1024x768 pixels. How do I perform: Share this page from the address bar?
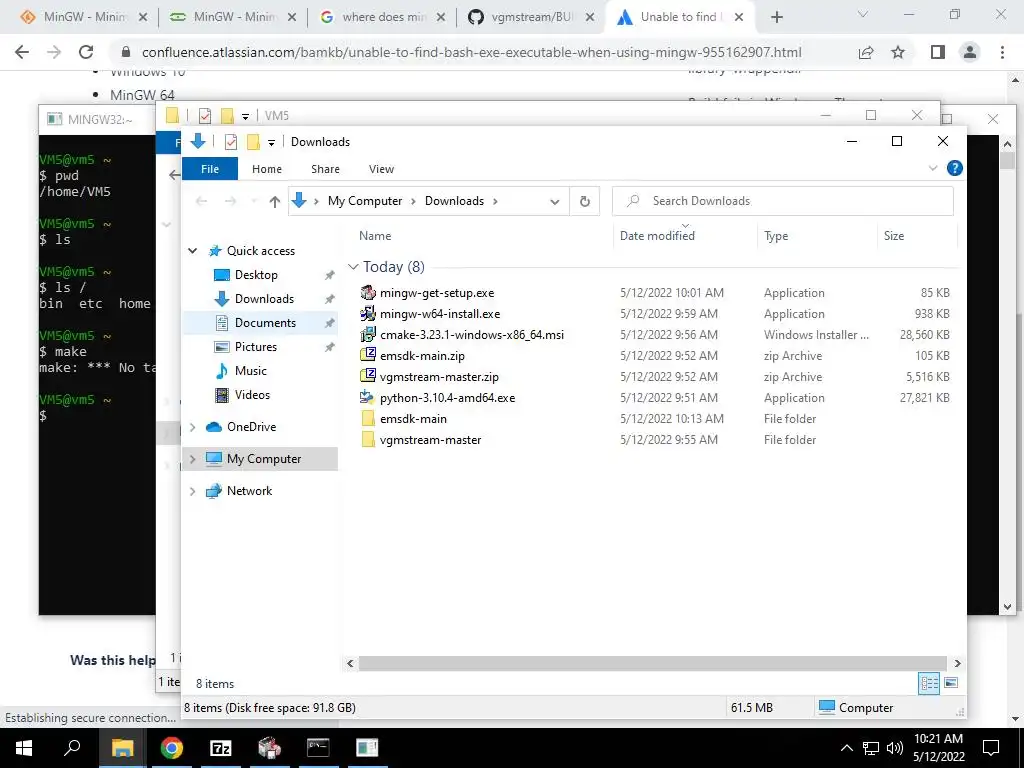point(866,52)
